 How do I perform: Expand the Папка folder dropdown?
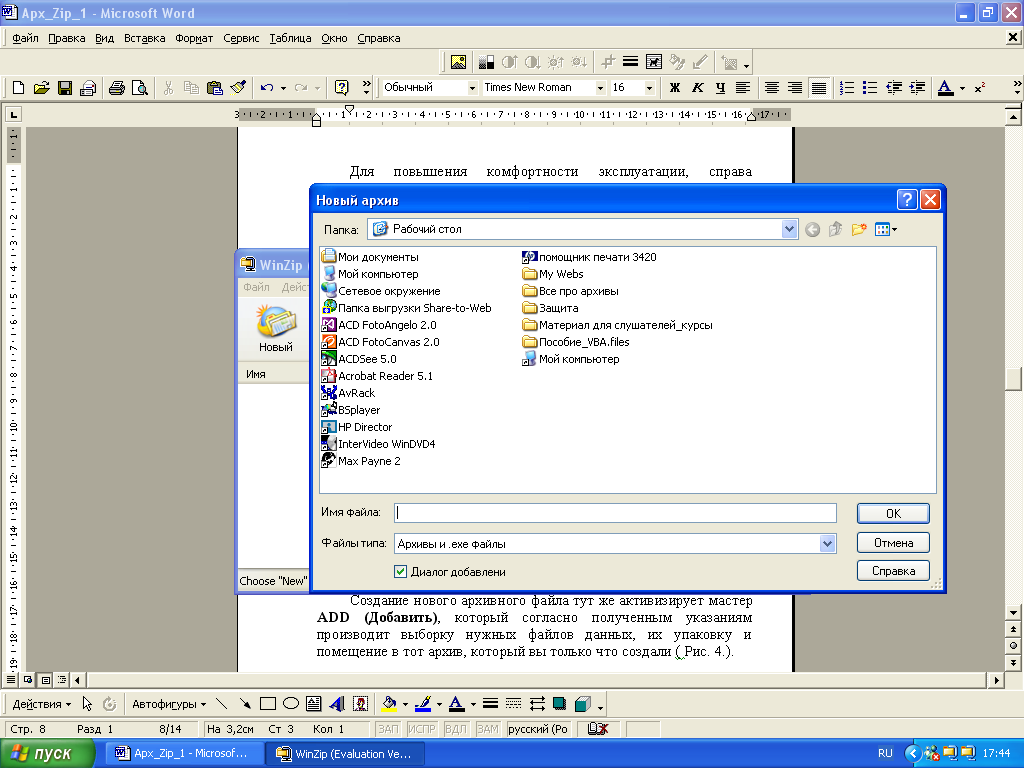tap(789, 229)
